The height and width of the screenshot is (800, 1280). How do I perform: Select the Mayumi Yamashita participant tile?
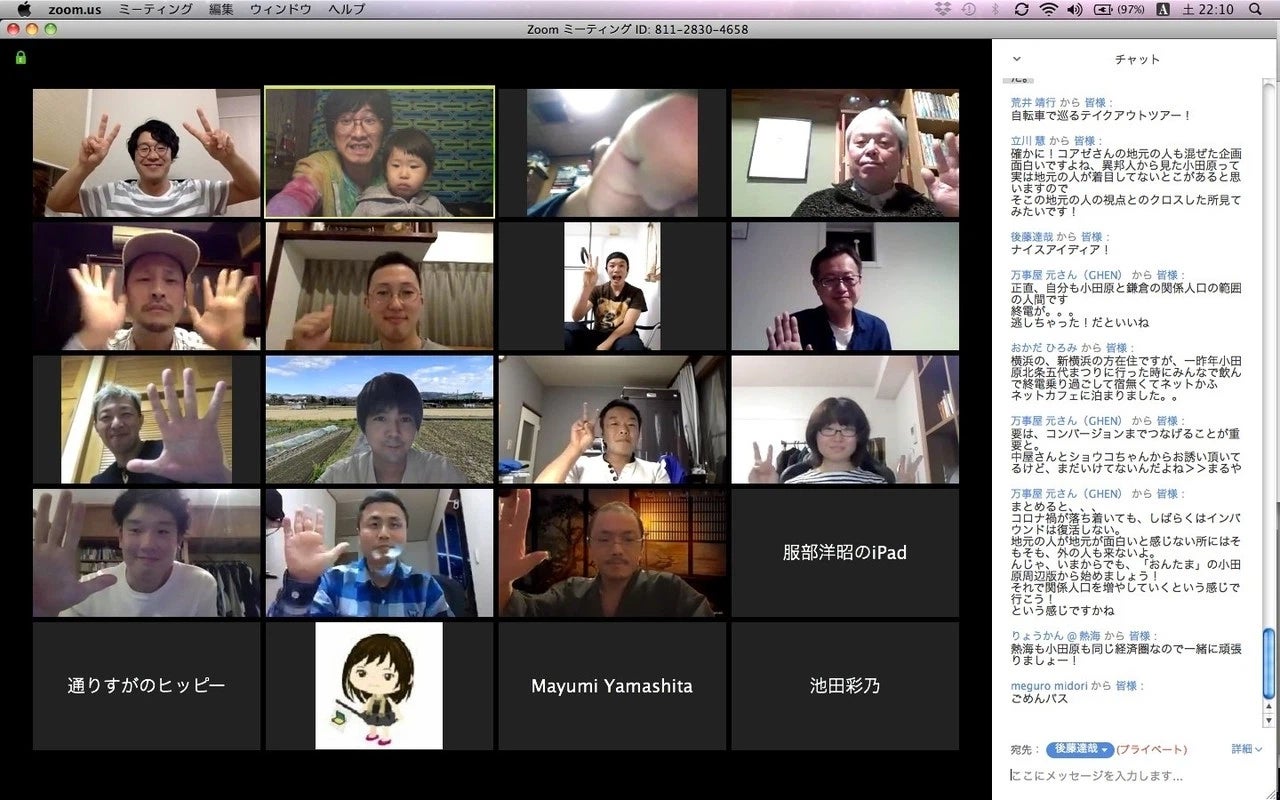coord(612,686)
